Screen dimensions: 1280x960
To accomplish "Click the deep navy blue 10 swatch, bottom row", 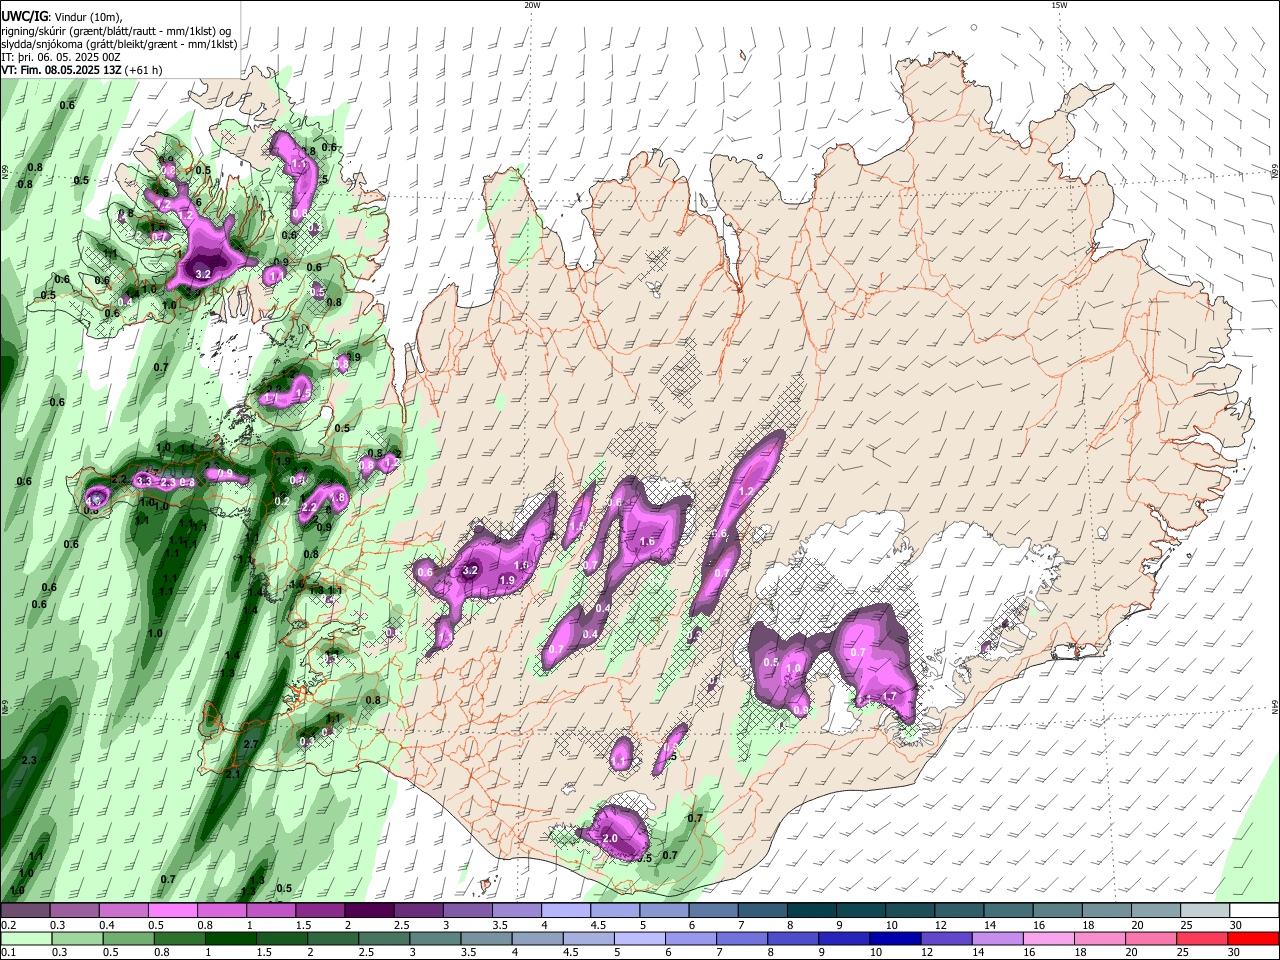I will click(897, 938).
